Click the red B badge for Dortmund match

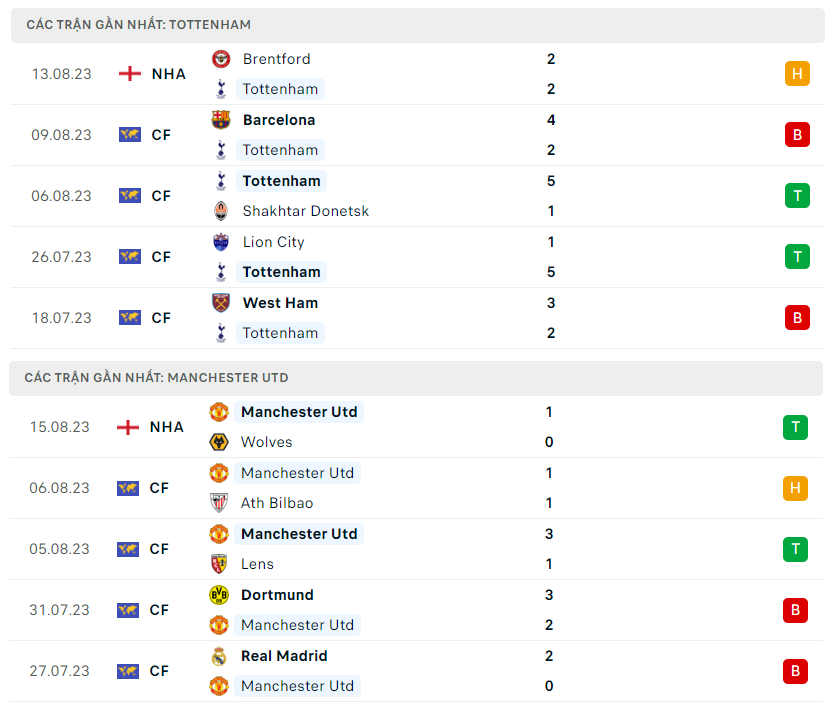coord(795,610)
